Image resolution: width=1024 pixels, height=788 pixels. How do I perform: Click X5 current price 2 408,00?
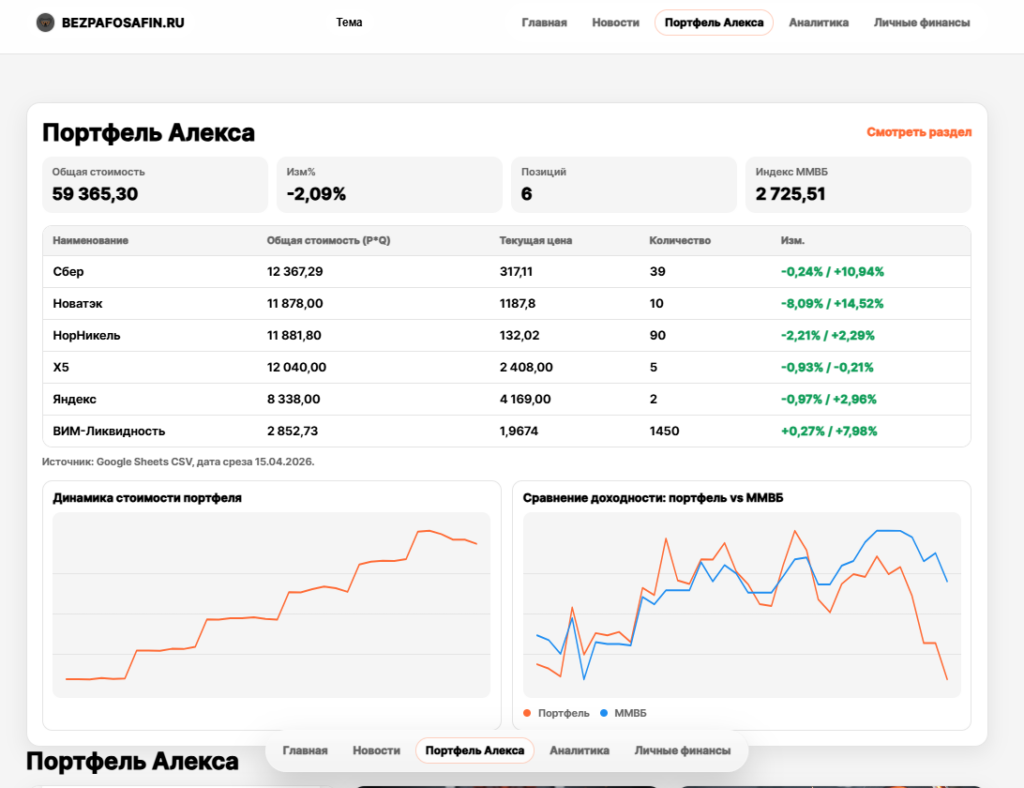pos(526,368)
